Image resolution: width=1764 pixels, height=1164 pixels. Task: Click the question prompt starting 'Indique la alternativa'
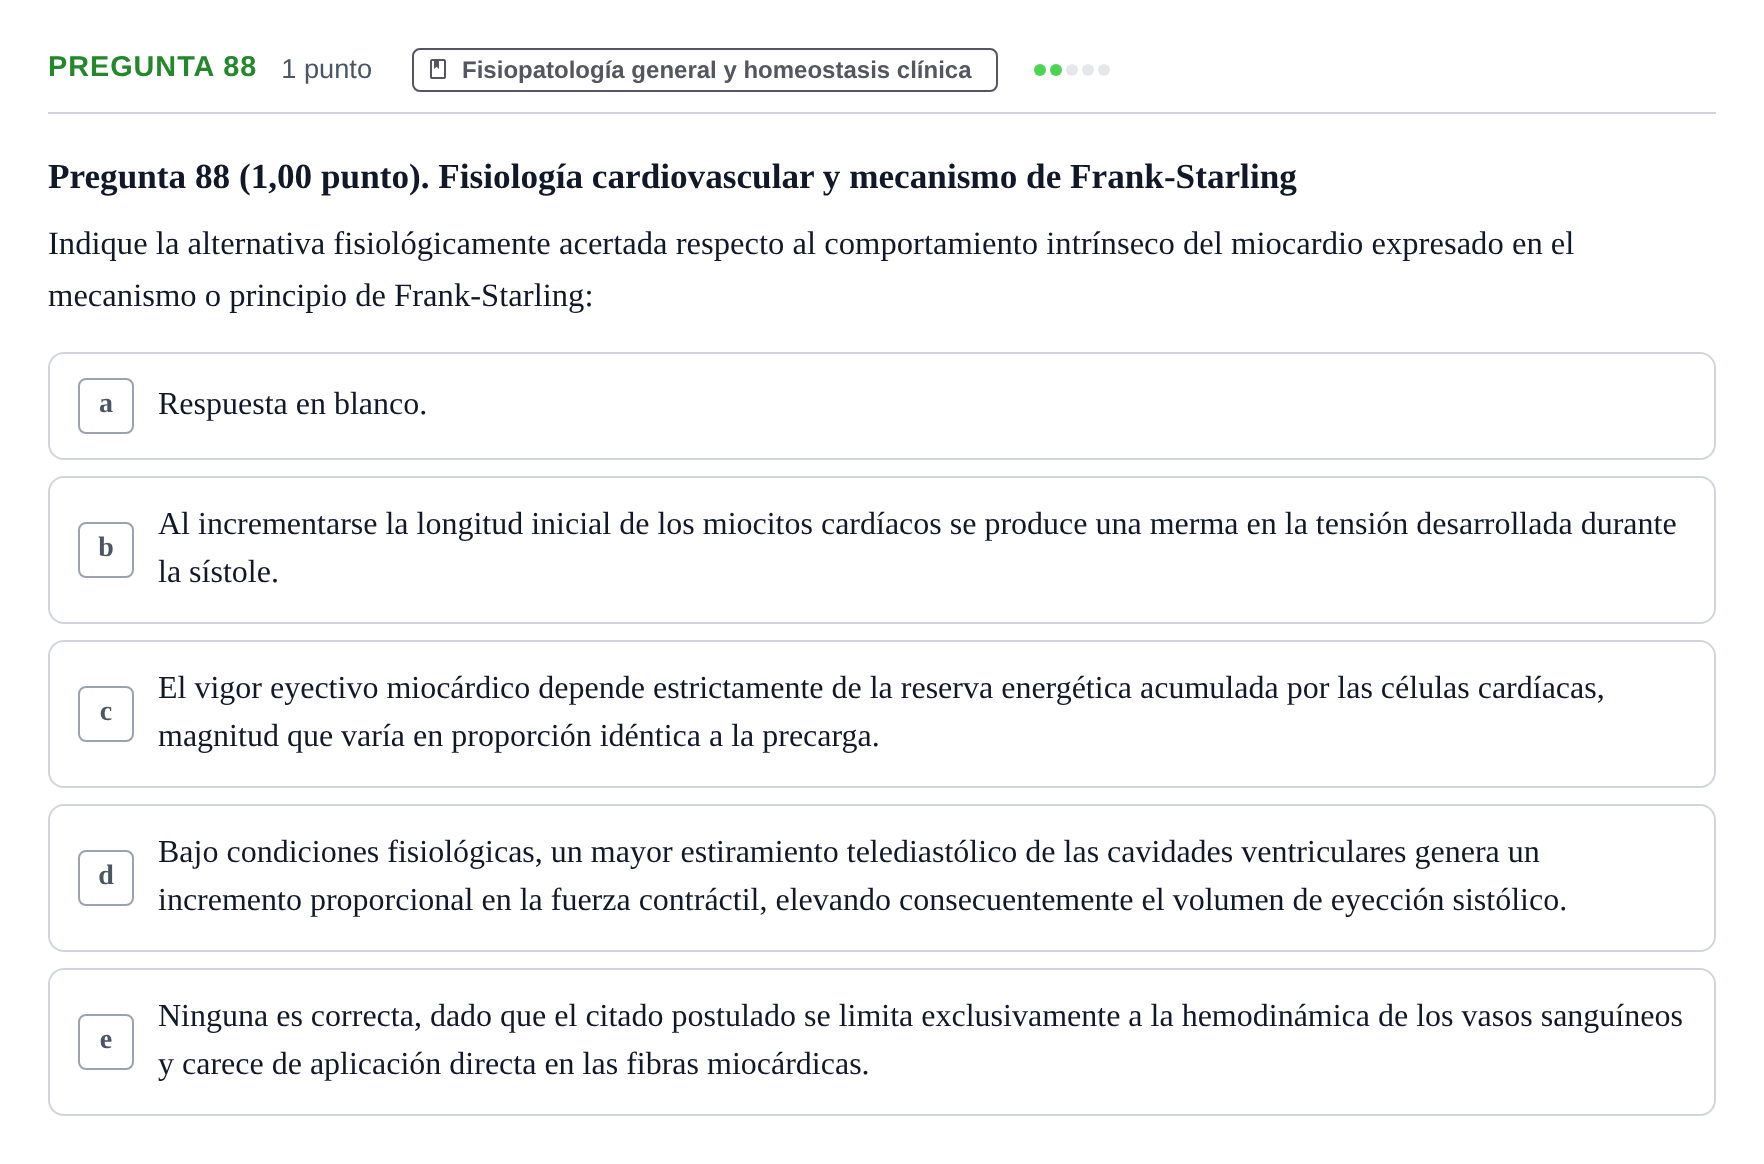click(x=811, y=270)
